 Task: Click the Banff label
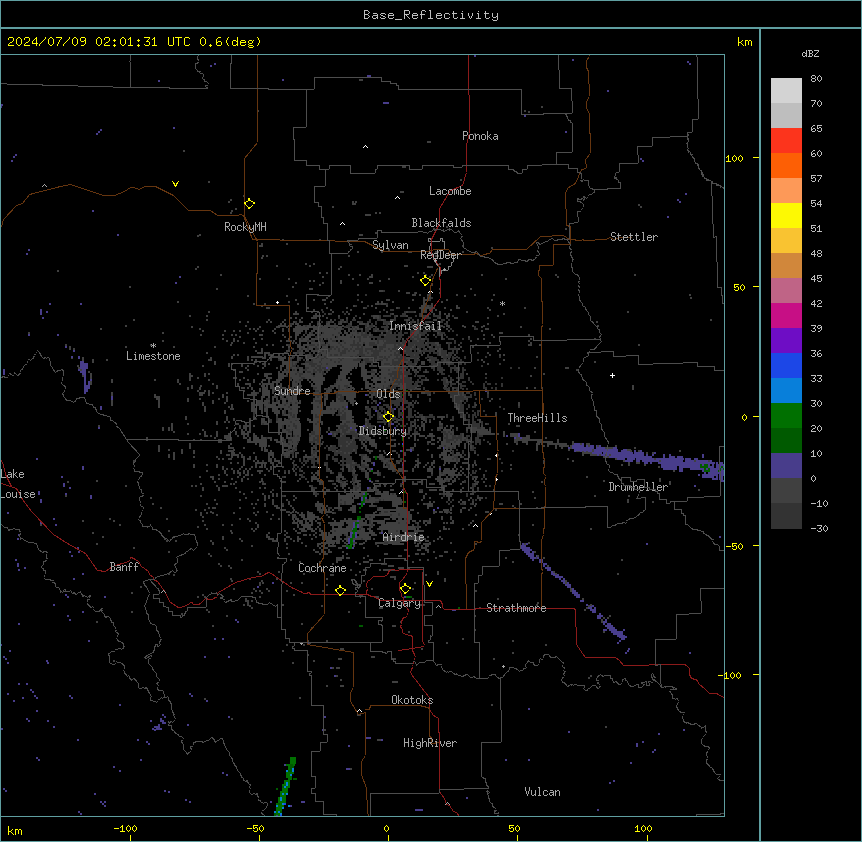point(124,567)
